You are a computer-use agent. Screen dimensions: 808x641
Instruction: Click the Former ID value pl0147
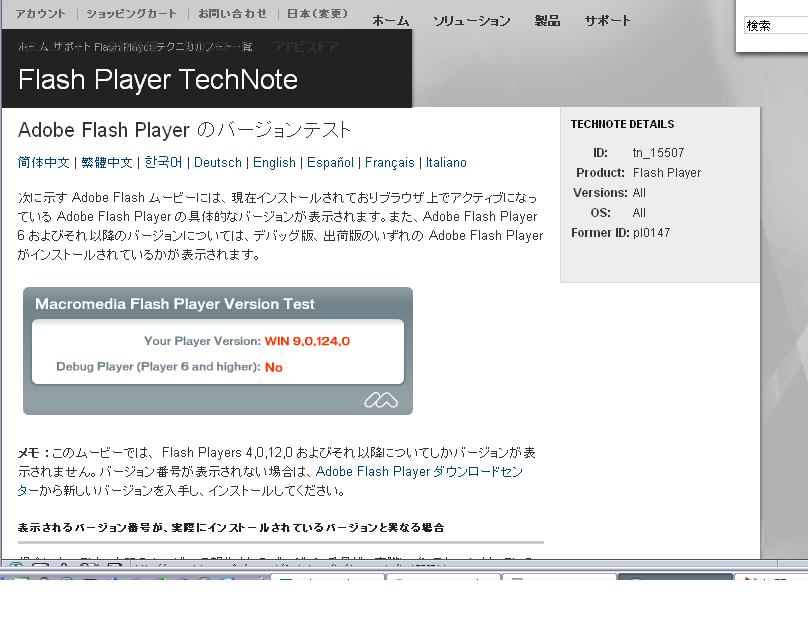coord(651,233)
